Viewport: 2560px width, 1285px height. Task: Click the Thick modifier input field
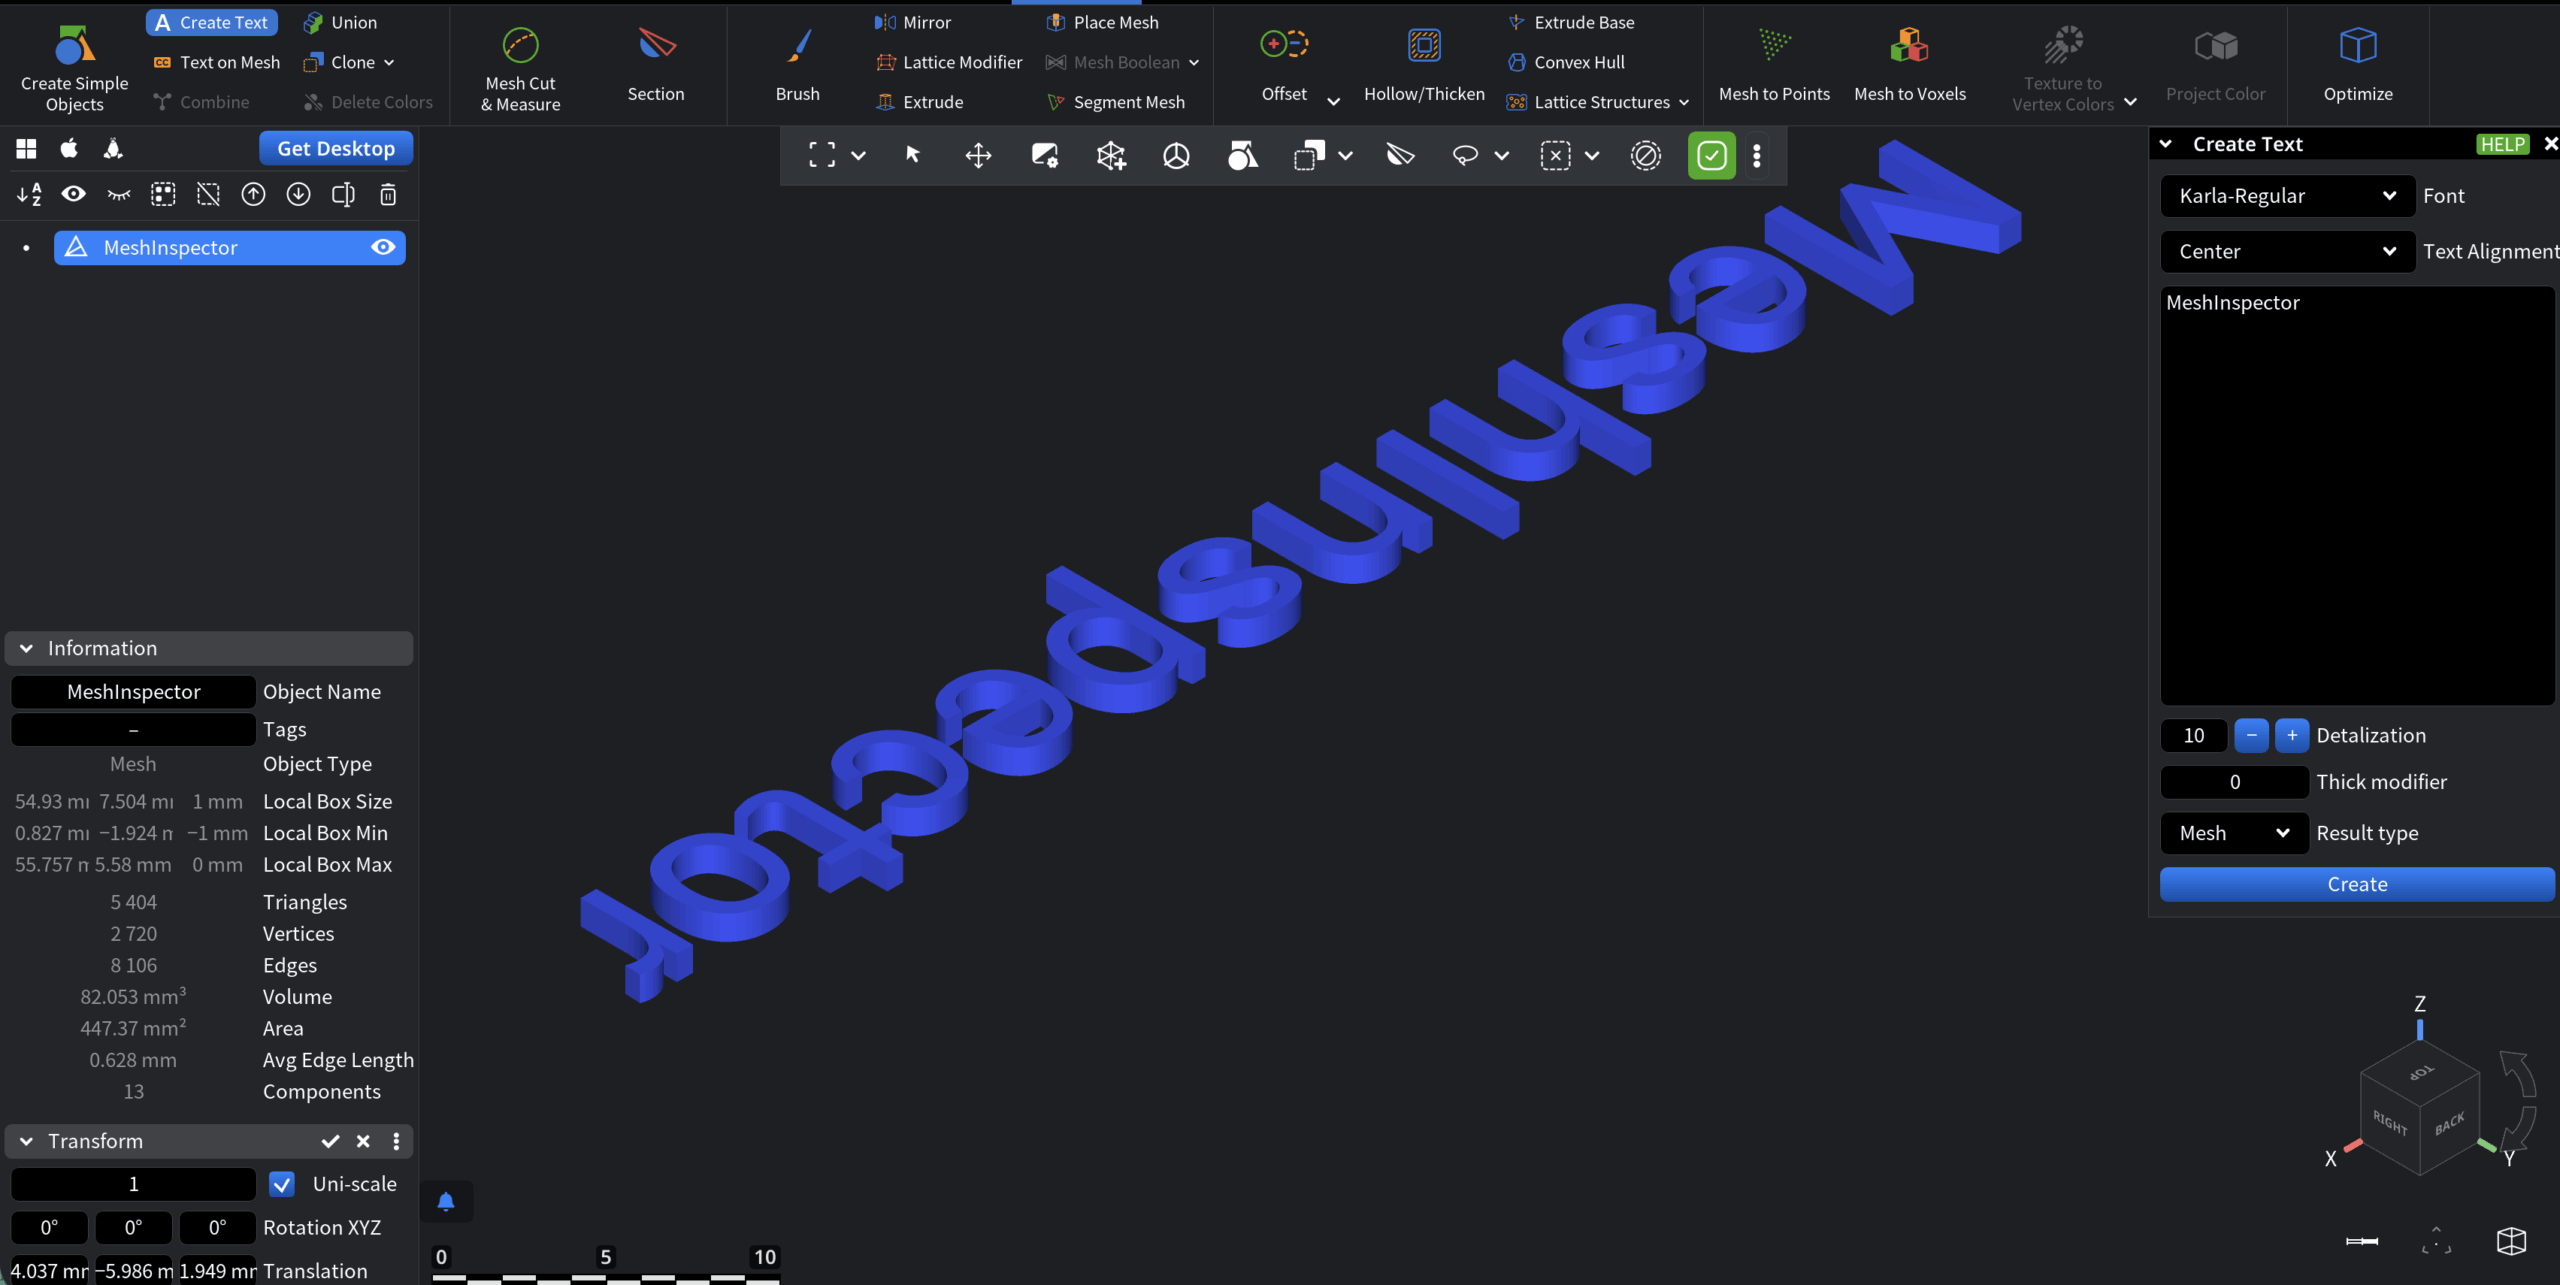tap(2234, 781)
